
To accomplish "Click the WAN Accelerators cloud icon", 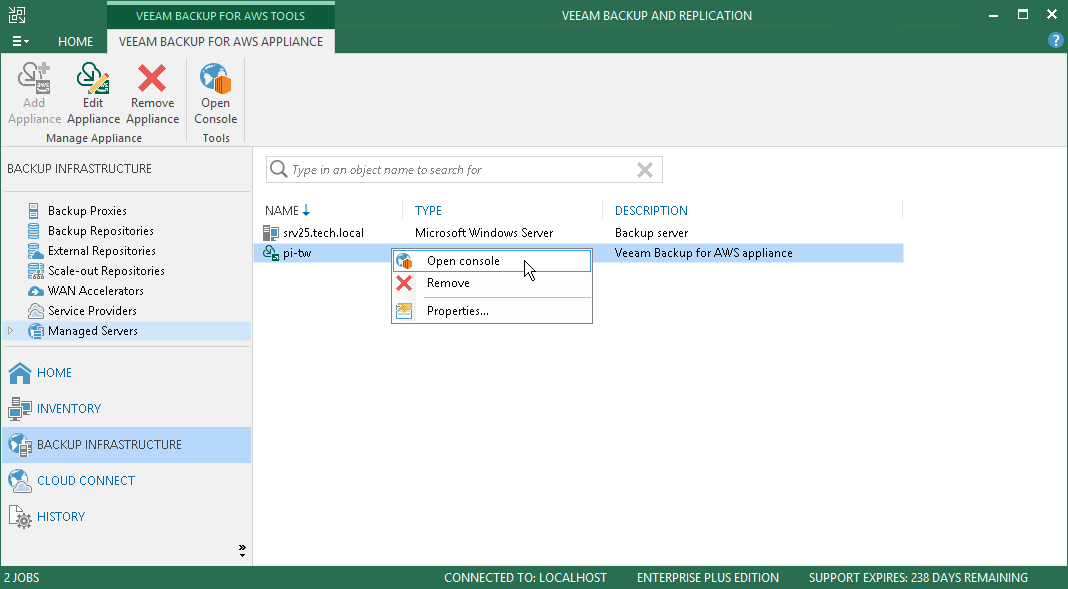I will (x=35, y=291).
